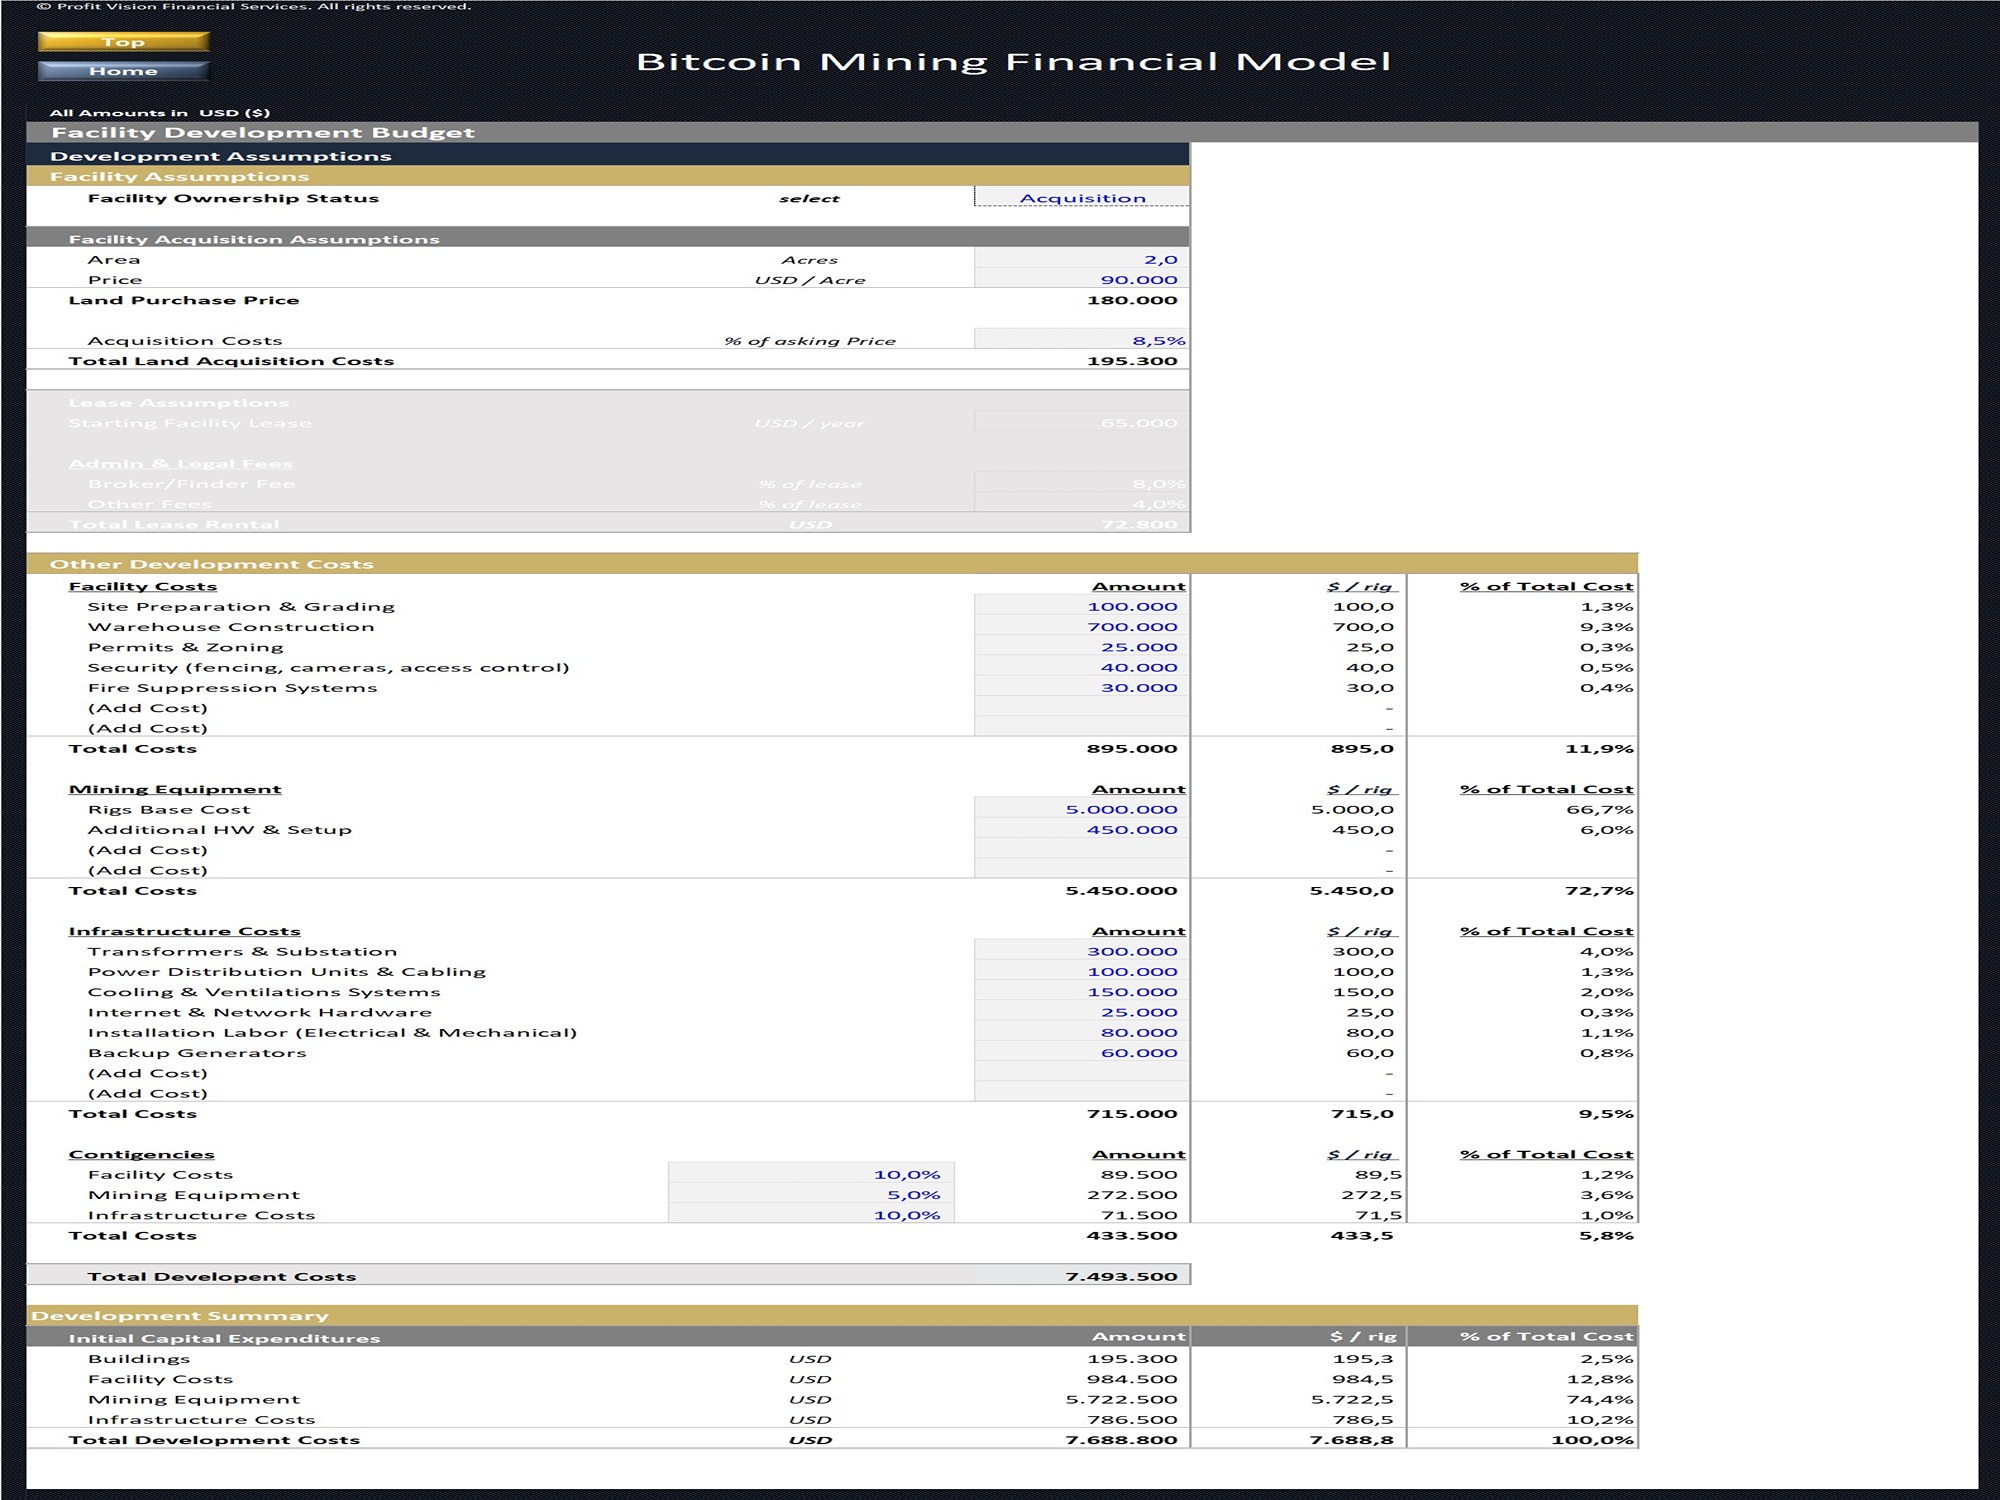Edit the Transformers & Substation amount 300.000
This screenshot has height=1500, width=2000.
pyautogui.click(x=1080, y=951)
